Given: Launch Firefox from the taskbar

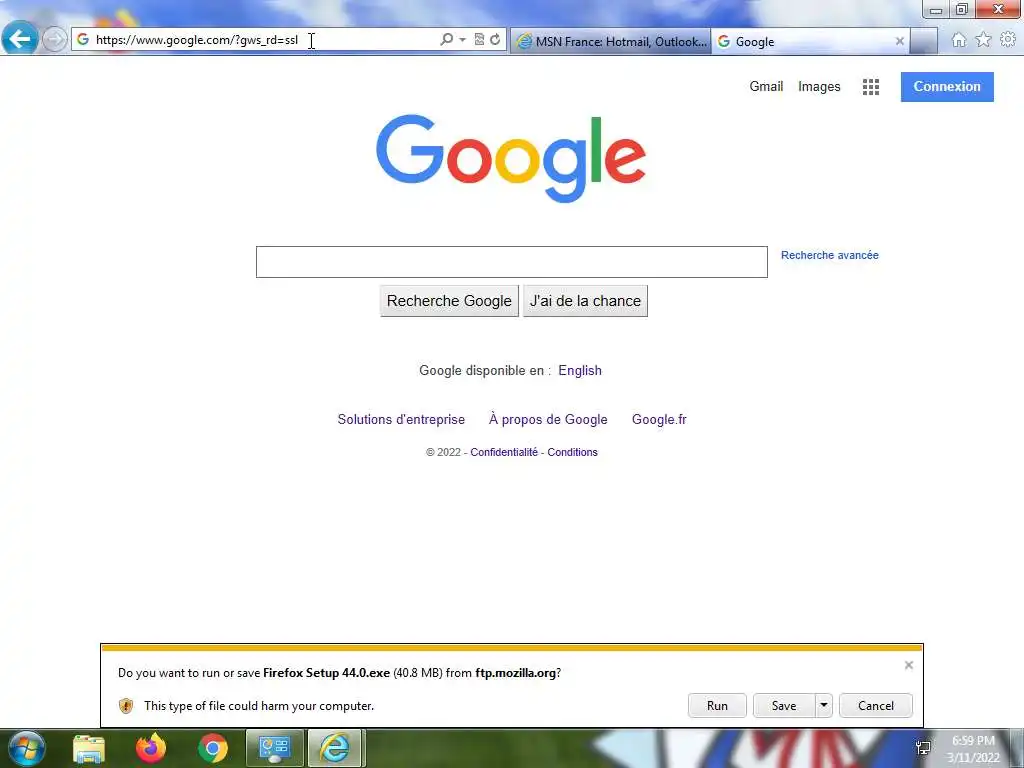Looking at the screenshot, I should (x=151, y=748).
